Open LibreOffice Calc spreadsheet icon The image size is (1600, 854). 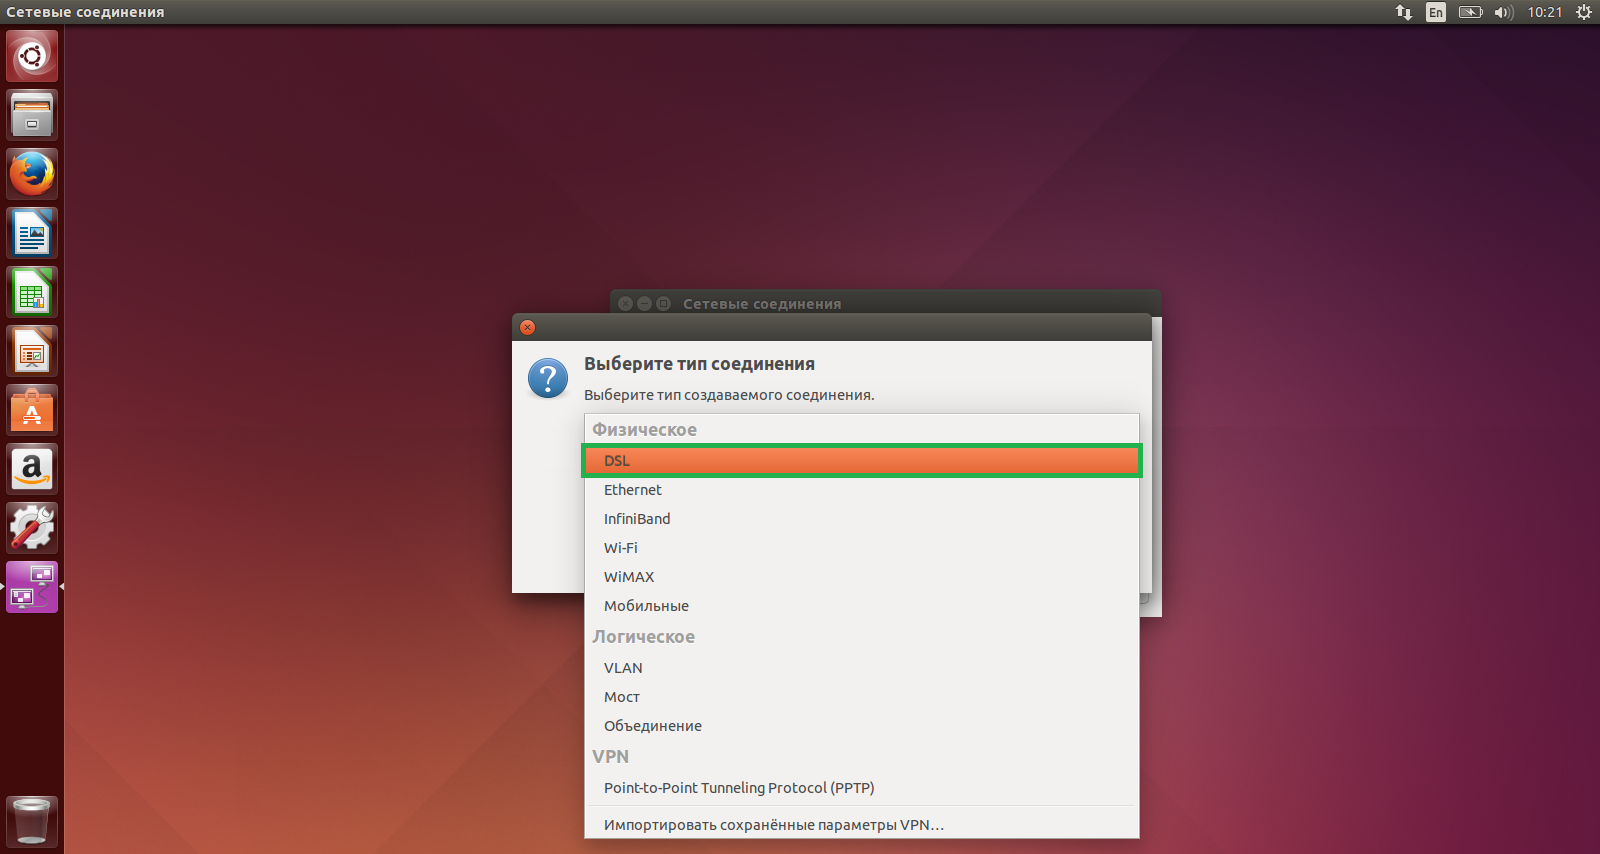point(32,292)
